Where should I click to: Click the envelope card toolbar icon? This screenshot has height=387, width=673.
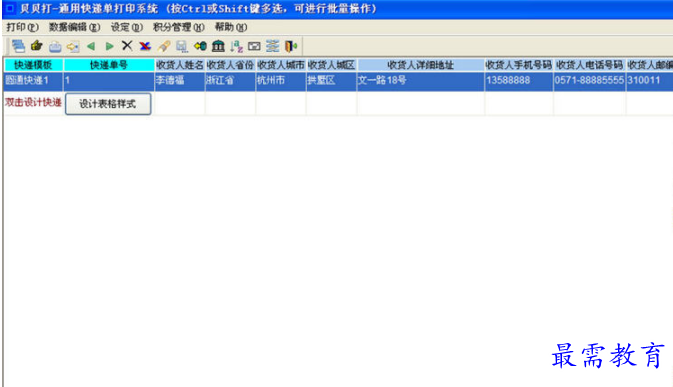point(254,46)
